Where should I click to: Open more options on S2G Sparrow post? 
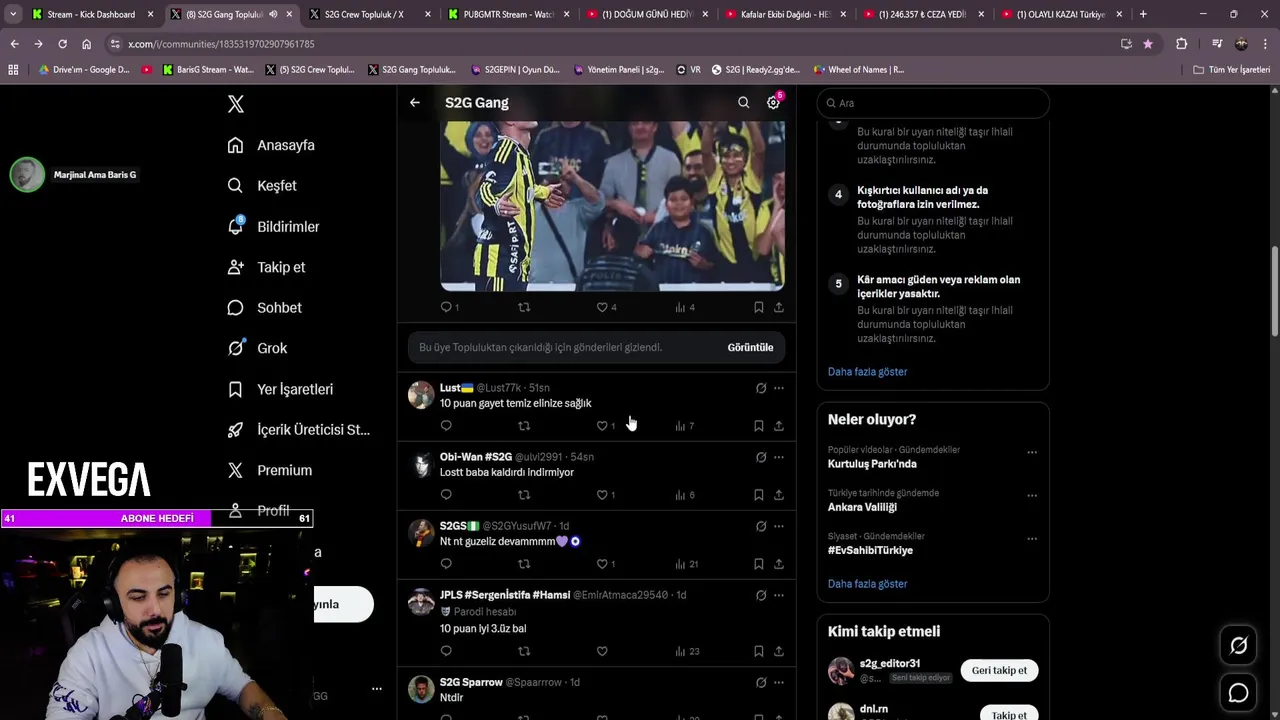tap(779, 682)
